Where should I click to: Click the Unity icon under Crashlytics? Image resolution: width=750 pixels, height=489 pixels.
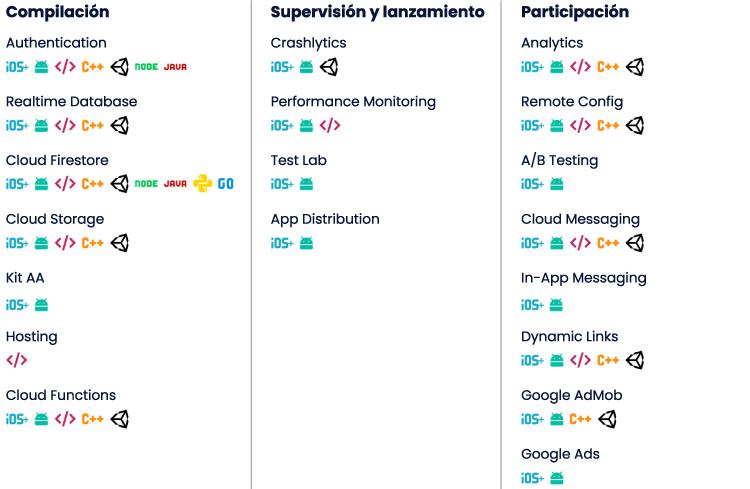(329, 67)
